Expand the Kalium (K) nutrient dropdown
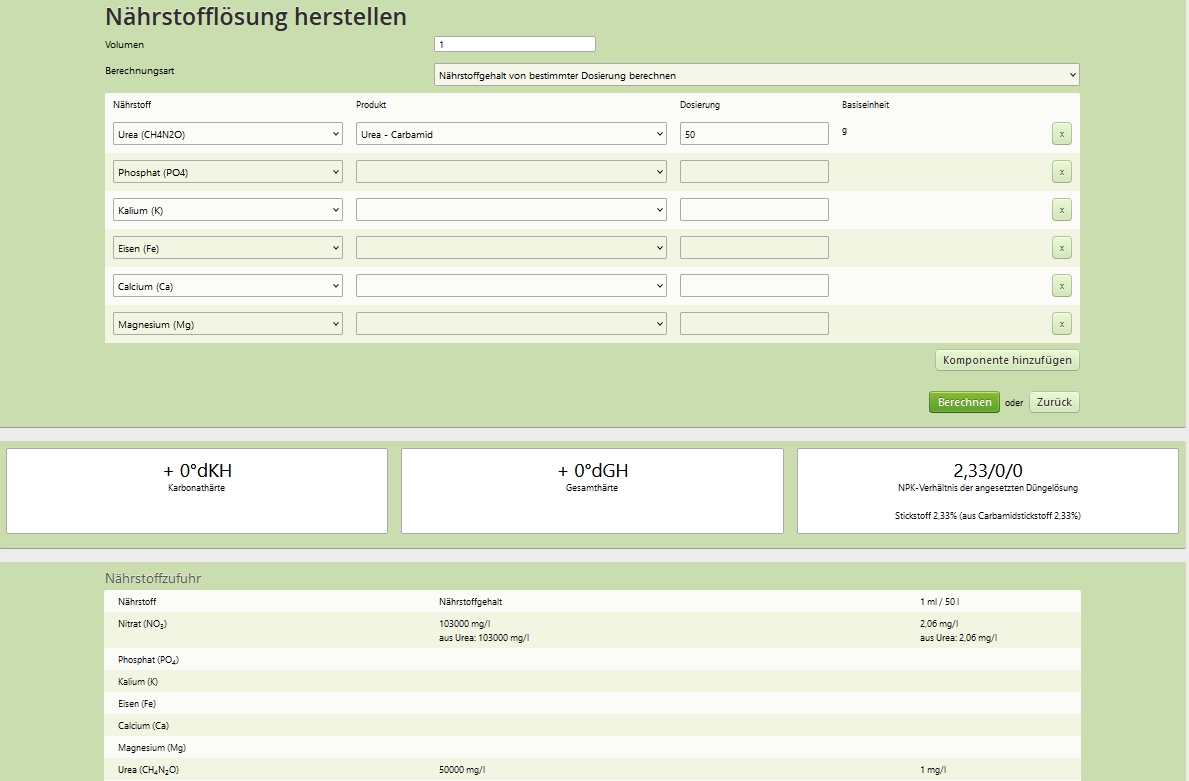 pyautogui.click(x=227, y=210)
